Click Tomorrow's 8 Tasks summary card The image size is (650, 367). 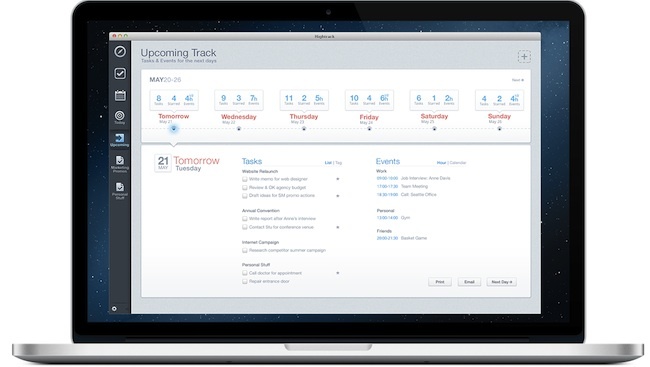[x=174, y=100]
